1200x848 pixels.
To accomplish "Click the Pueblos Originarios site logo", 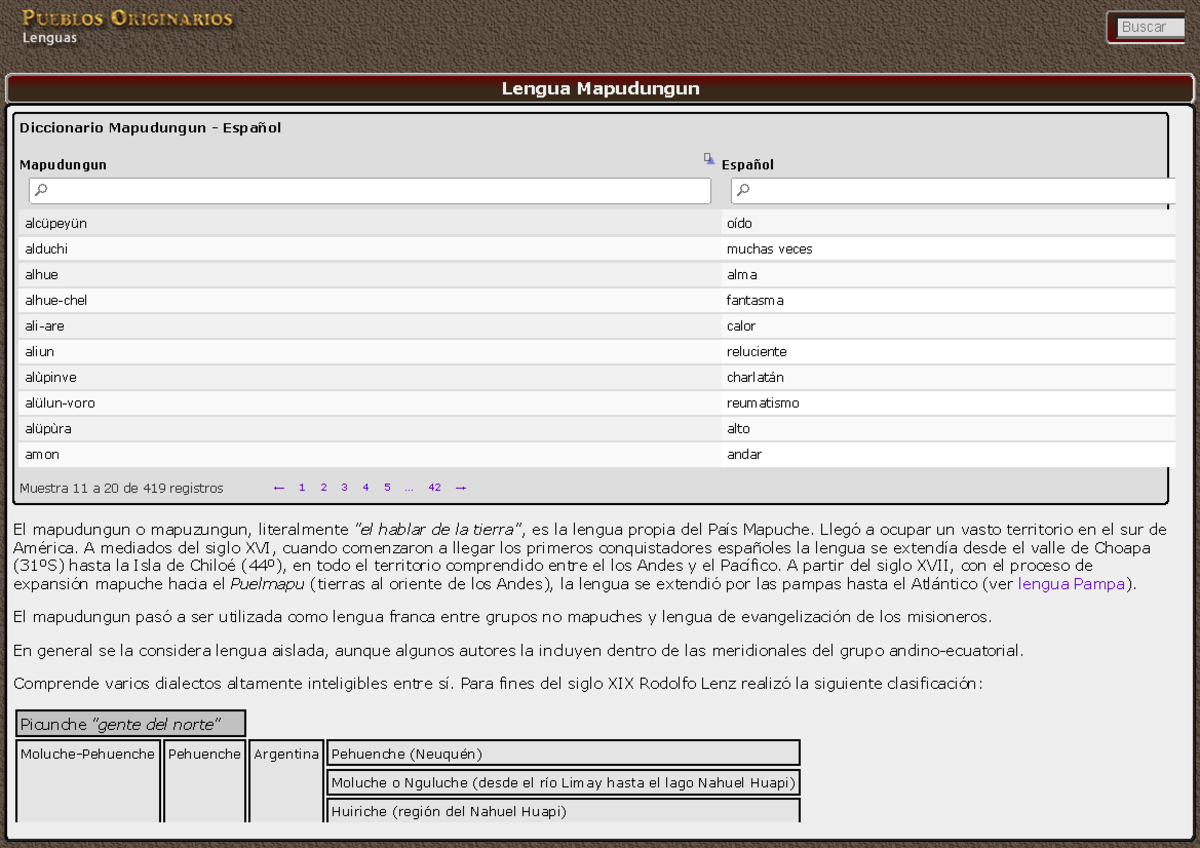I will click(x=127, y=18).
